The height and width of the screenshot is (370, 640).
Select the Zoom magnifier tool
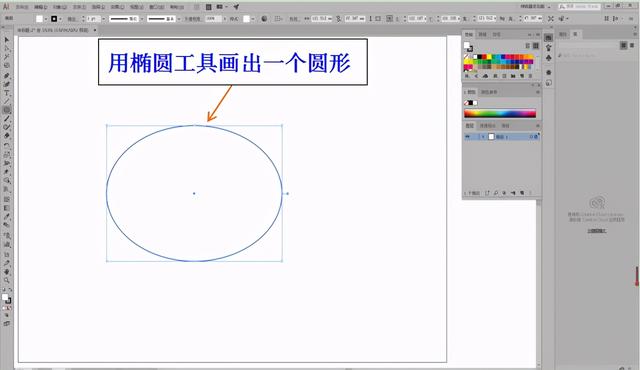[x=7, y=281]
